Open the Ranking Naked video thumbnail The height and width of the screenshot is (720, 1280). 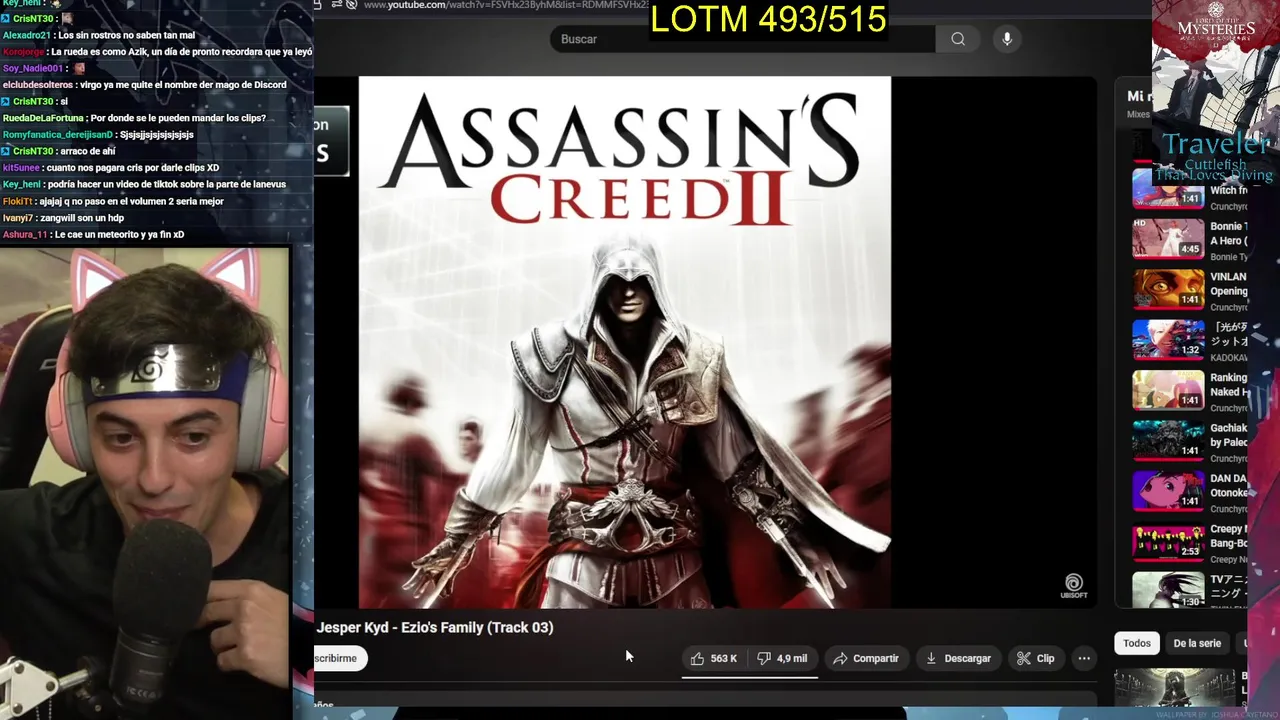pyautogui.click(x=1168, y=390)
